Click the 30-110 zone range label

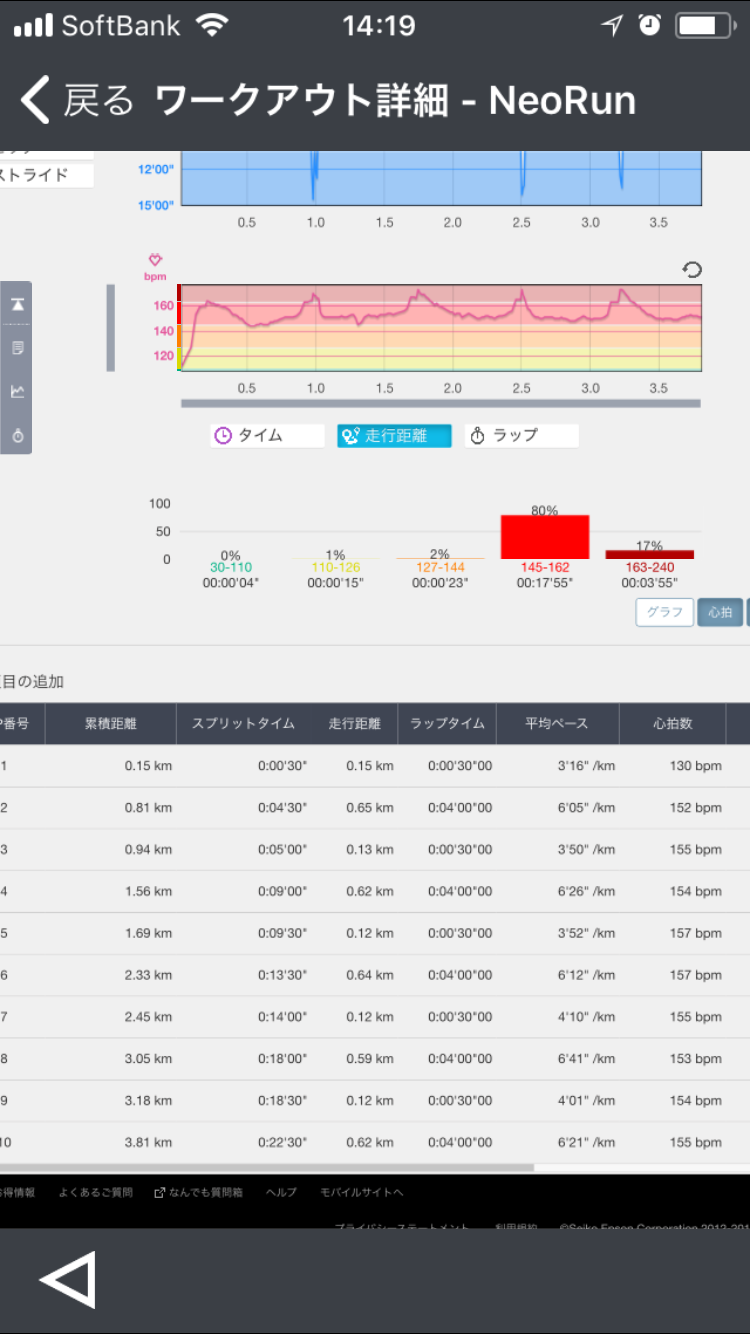pyautogui.click(x=231, y=567)
